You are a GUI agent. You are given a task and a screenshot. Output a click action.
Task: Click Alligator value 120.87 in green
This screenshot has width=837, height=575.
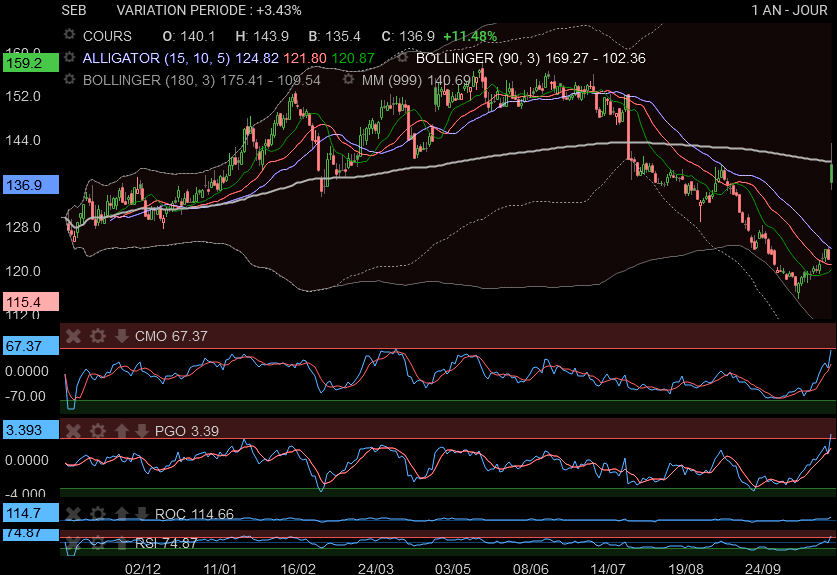(x=353, y=58)
